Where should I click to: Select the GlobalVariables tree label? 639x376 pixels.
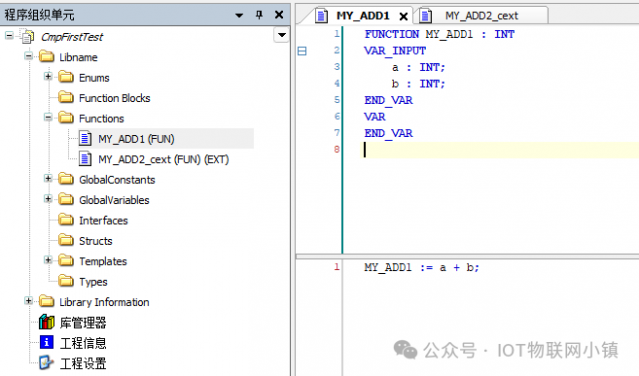point(114,200)
